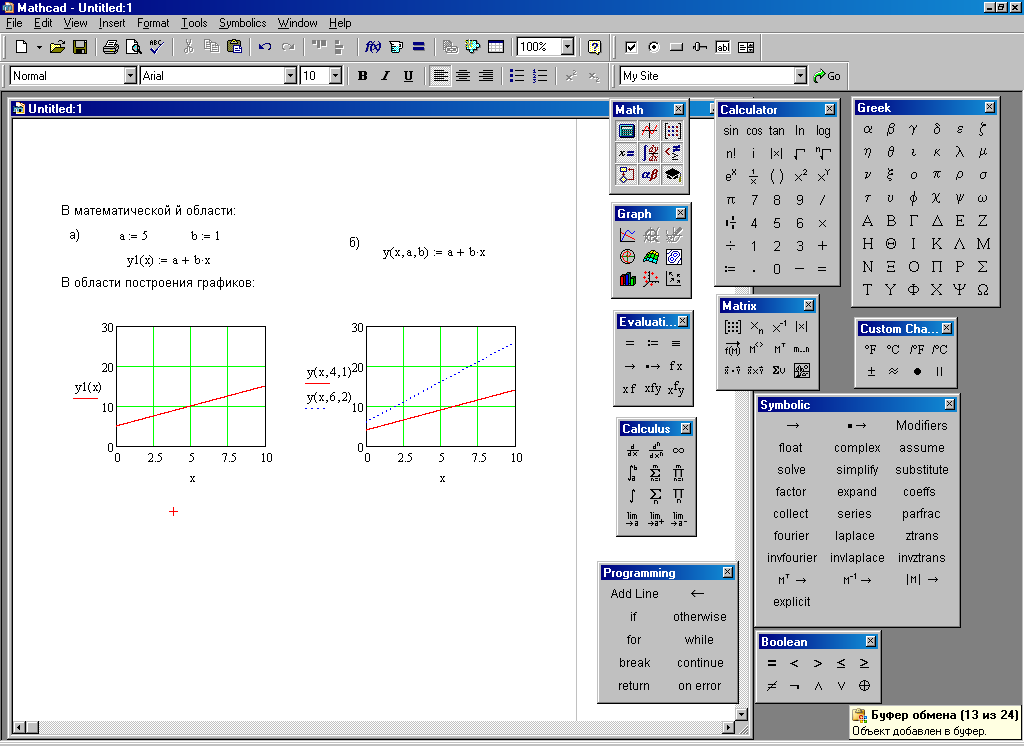Click the Go button
The width and height of the screenshot is (1024, 746).
pyautogui.click(x=827, y=76)
